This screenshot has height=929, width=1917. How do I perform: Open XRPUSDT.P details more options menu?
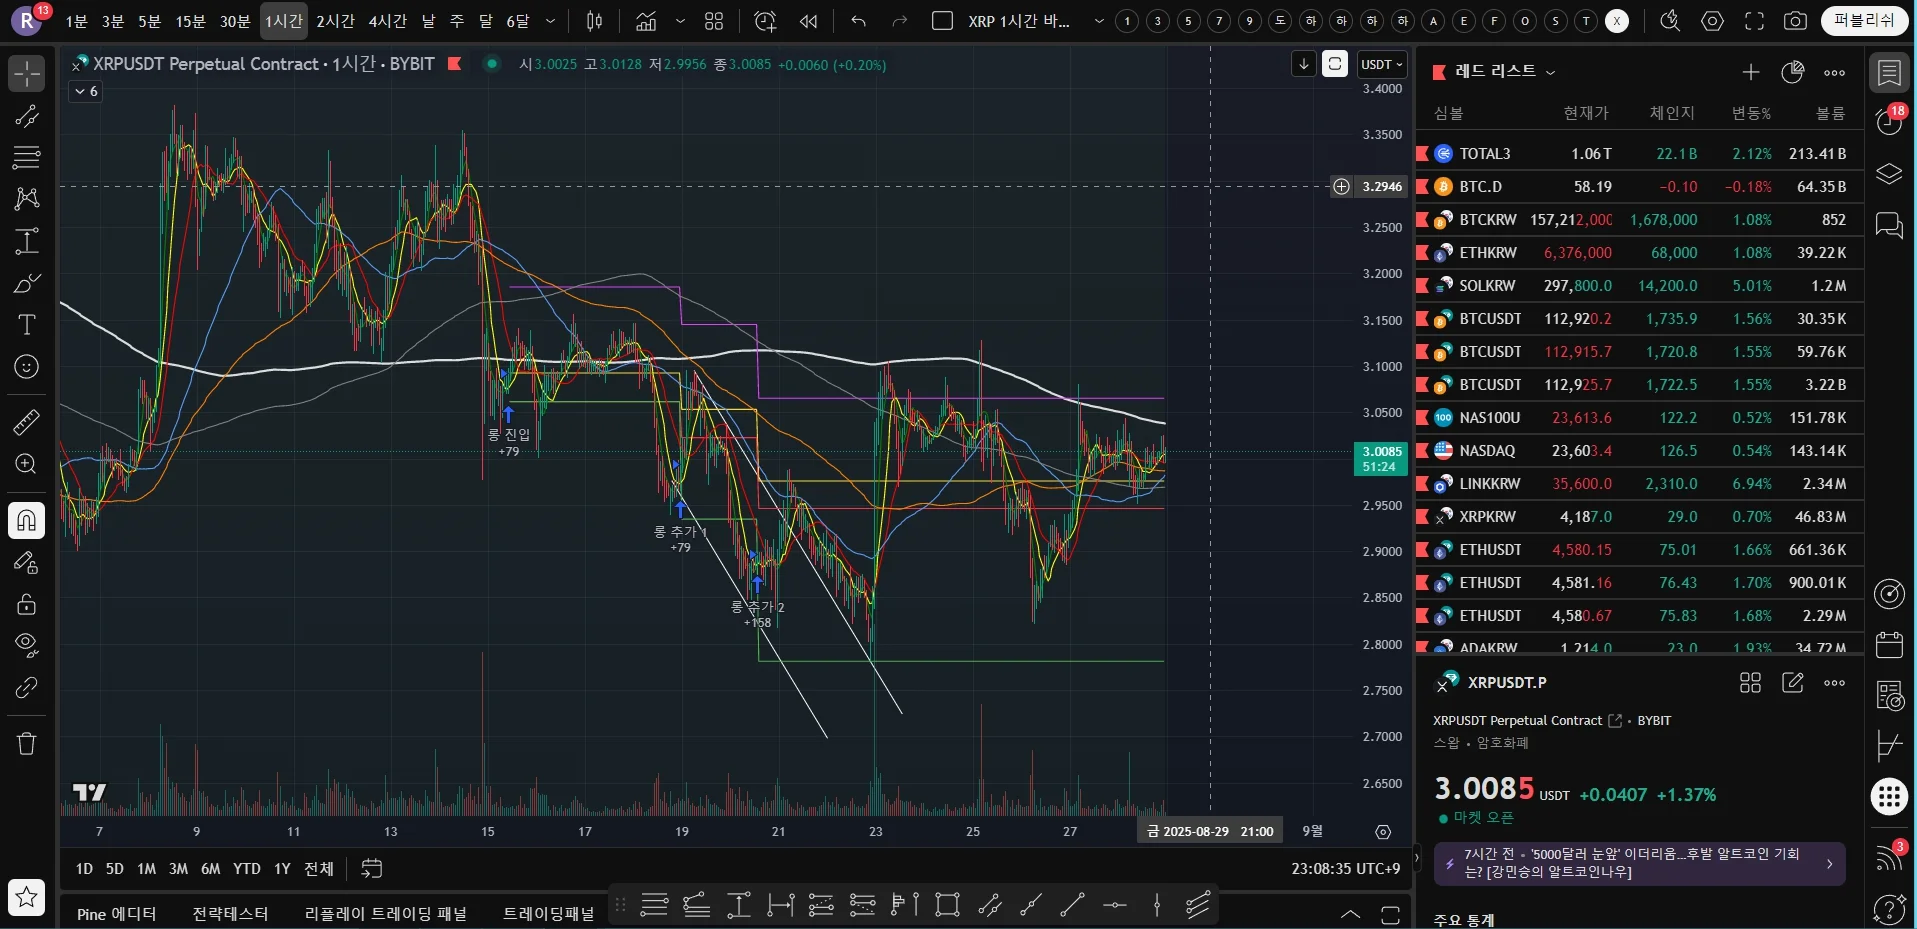(1835, 683)
